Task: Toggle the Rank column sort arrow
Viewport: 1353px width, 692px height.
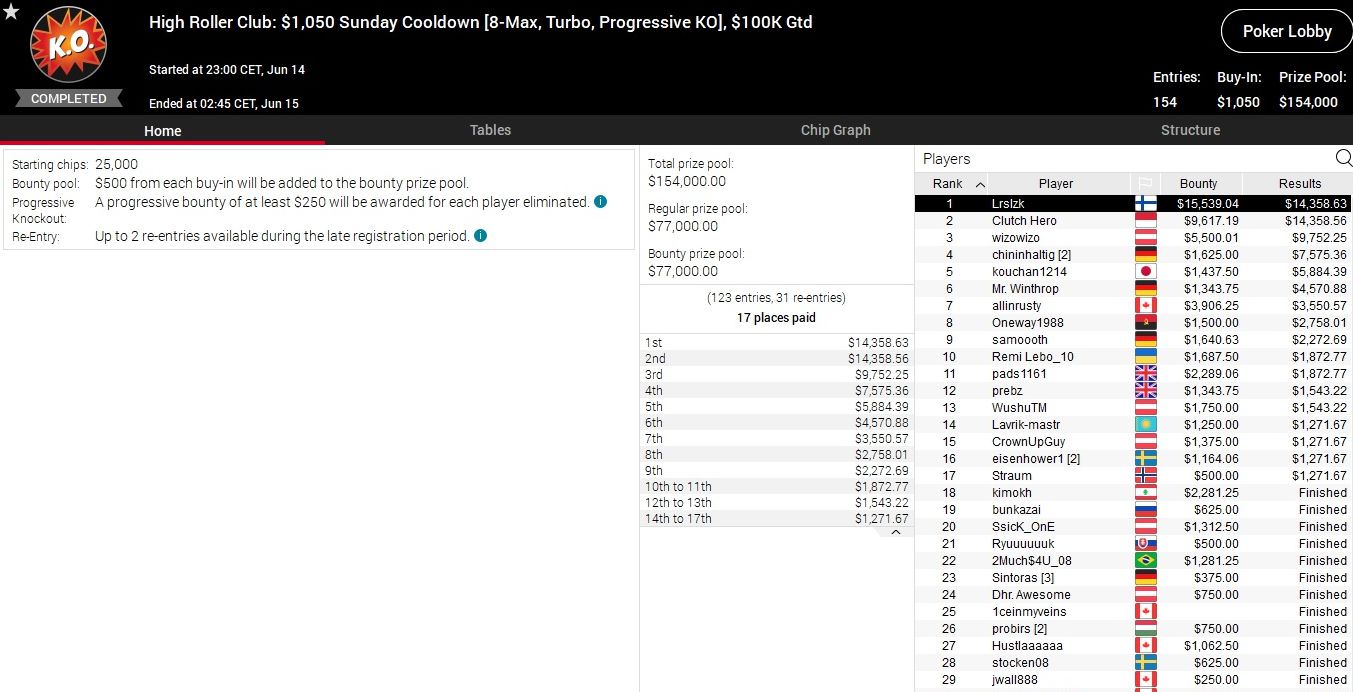Action: (980, 184)
